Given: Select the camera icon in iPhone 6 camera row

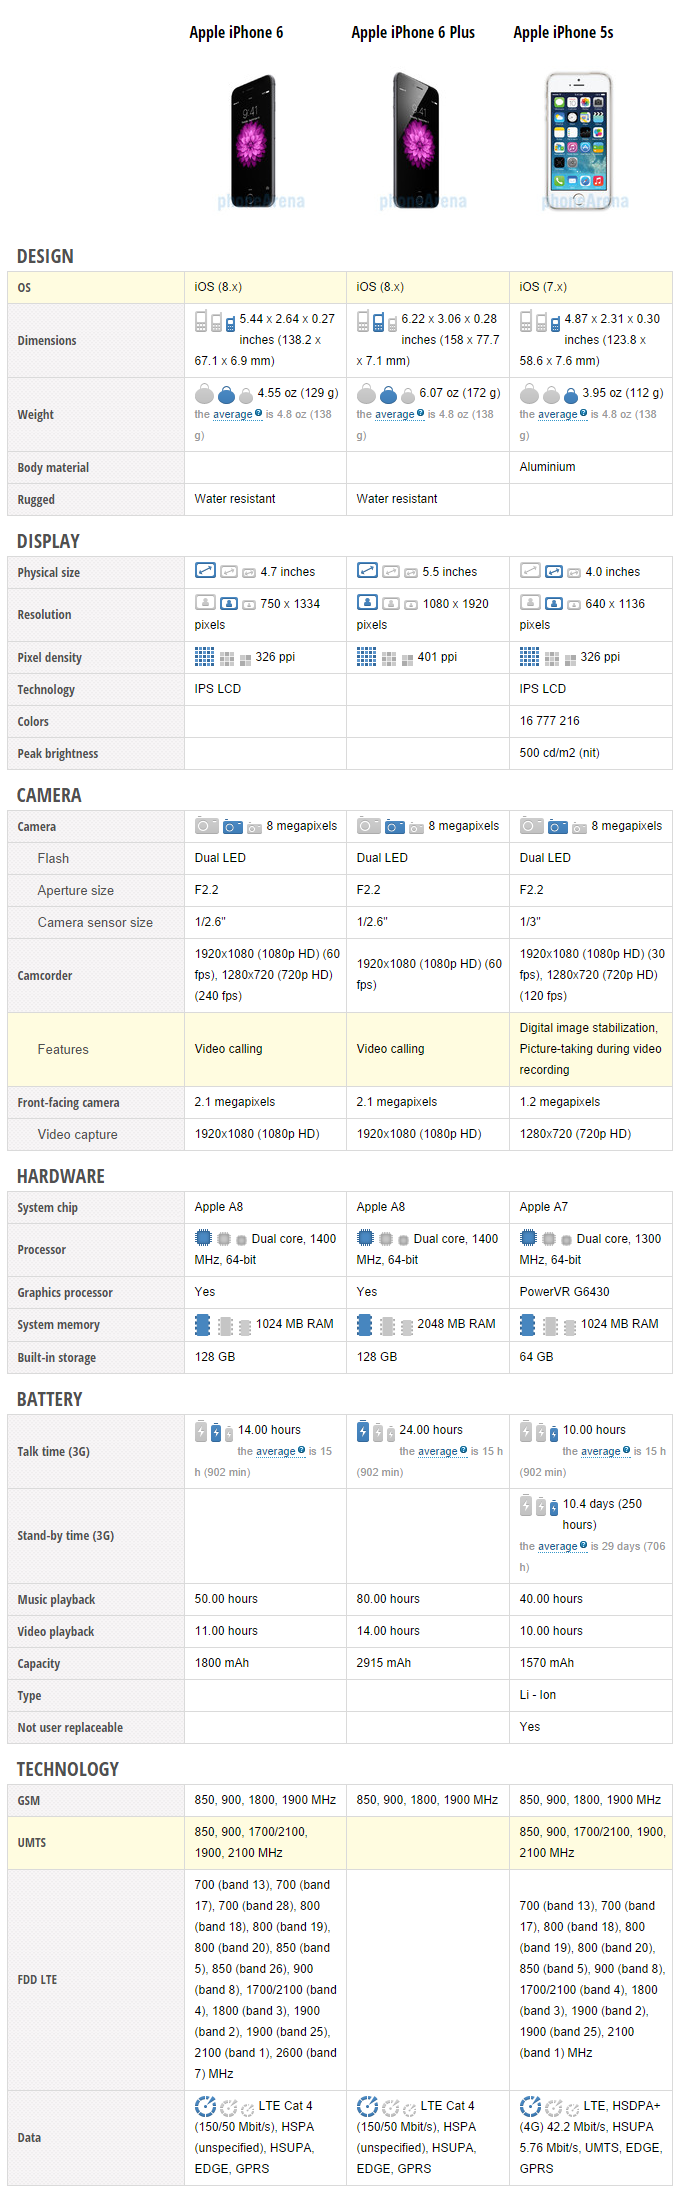Looking at the screenshot, I should (230, 826).
